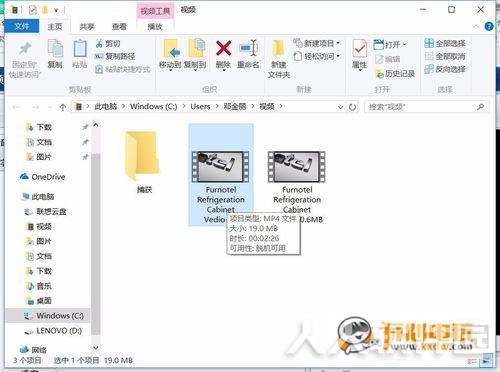Select LENOVO (D:) drive in the tree

(53, 331)
